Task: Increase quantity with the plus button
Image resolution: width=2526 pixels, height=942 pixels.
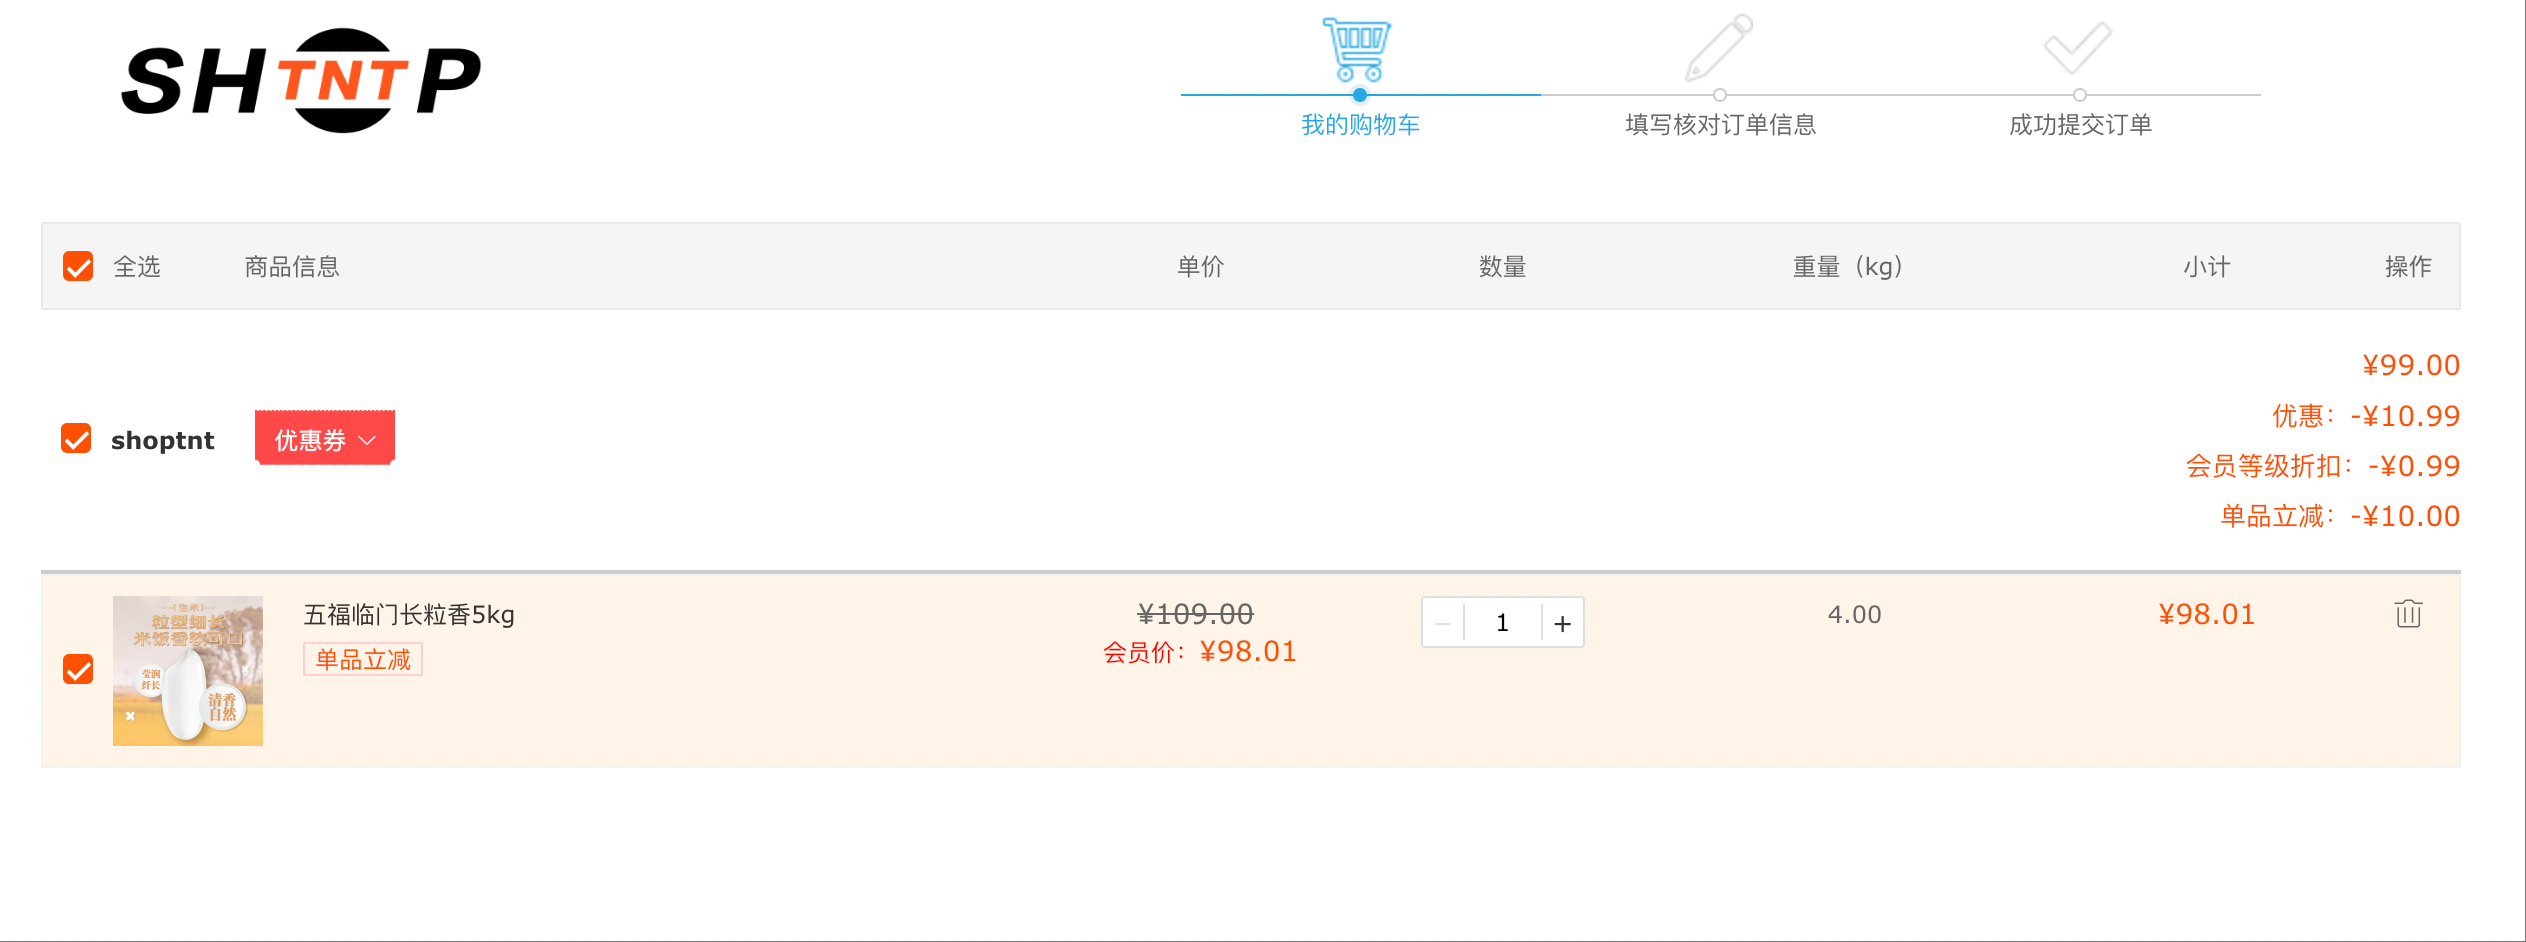Action: (1563, 623)
